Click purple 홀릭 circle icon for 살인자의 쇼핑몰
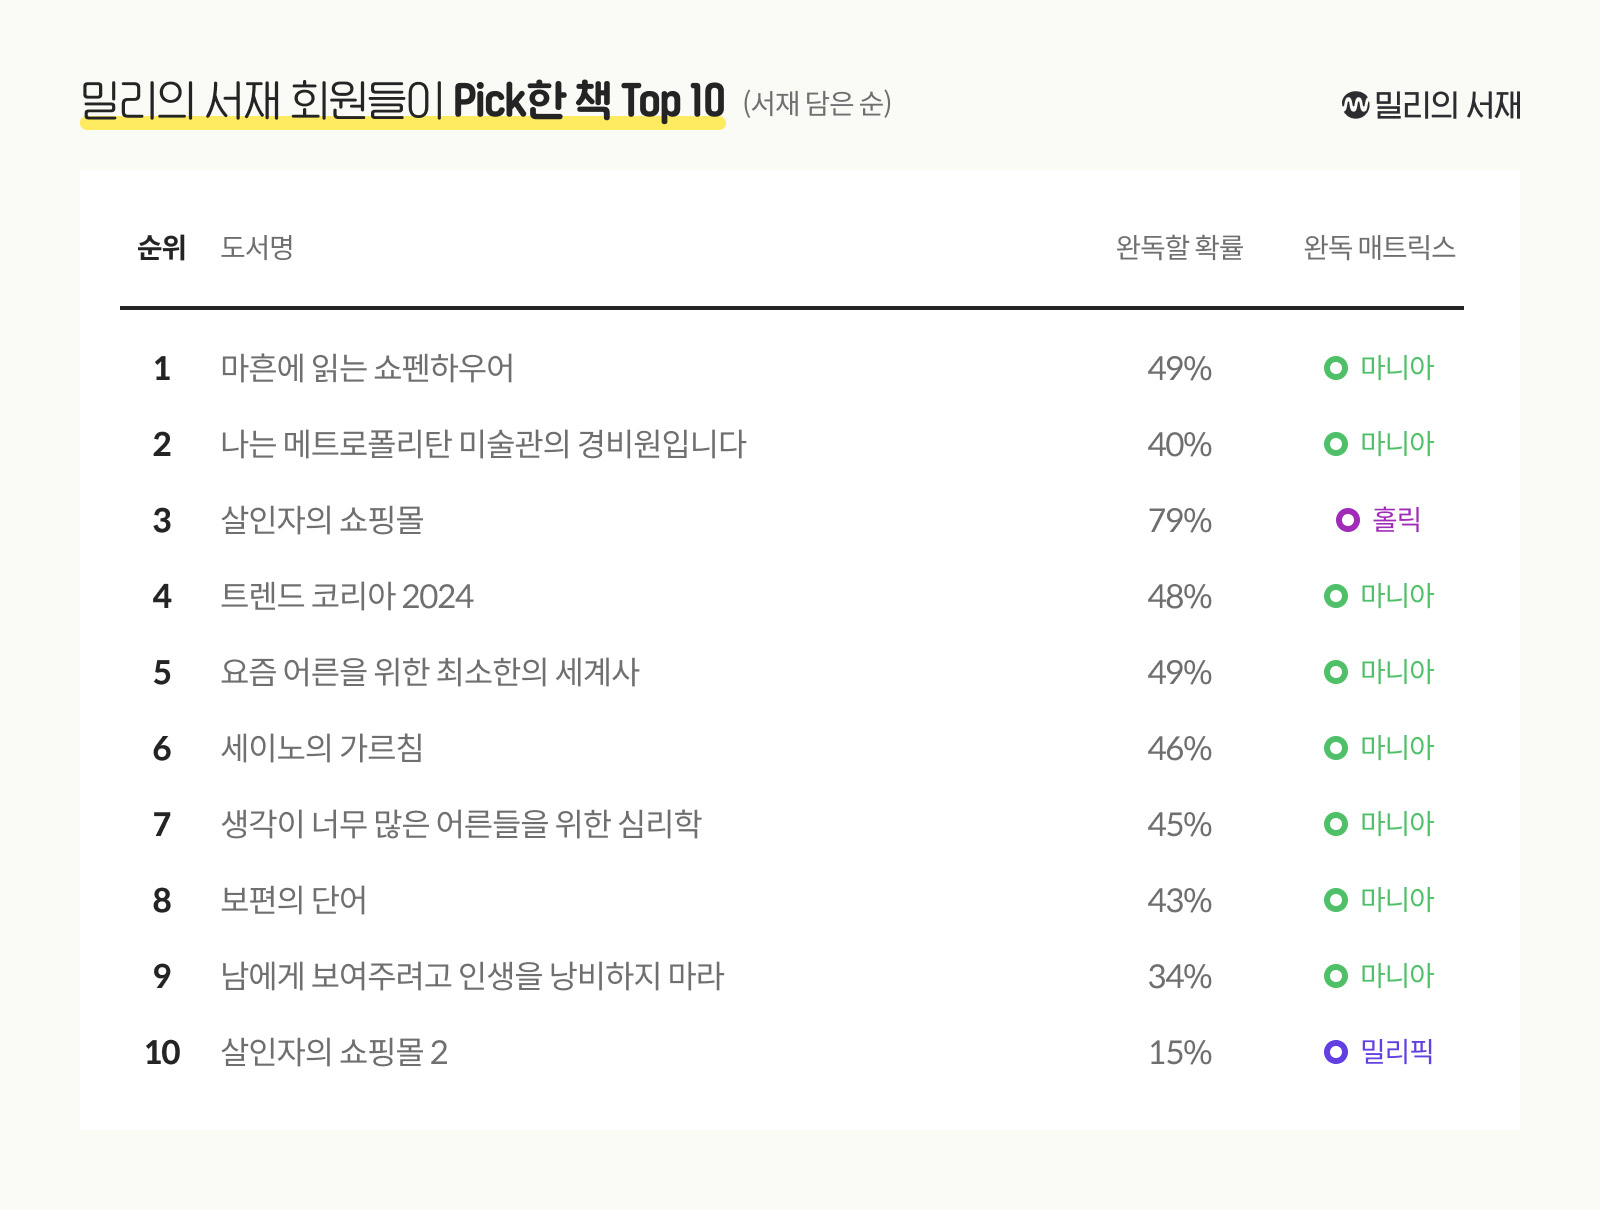This screenshot has height=1210, width=1600. [1347, 520]
